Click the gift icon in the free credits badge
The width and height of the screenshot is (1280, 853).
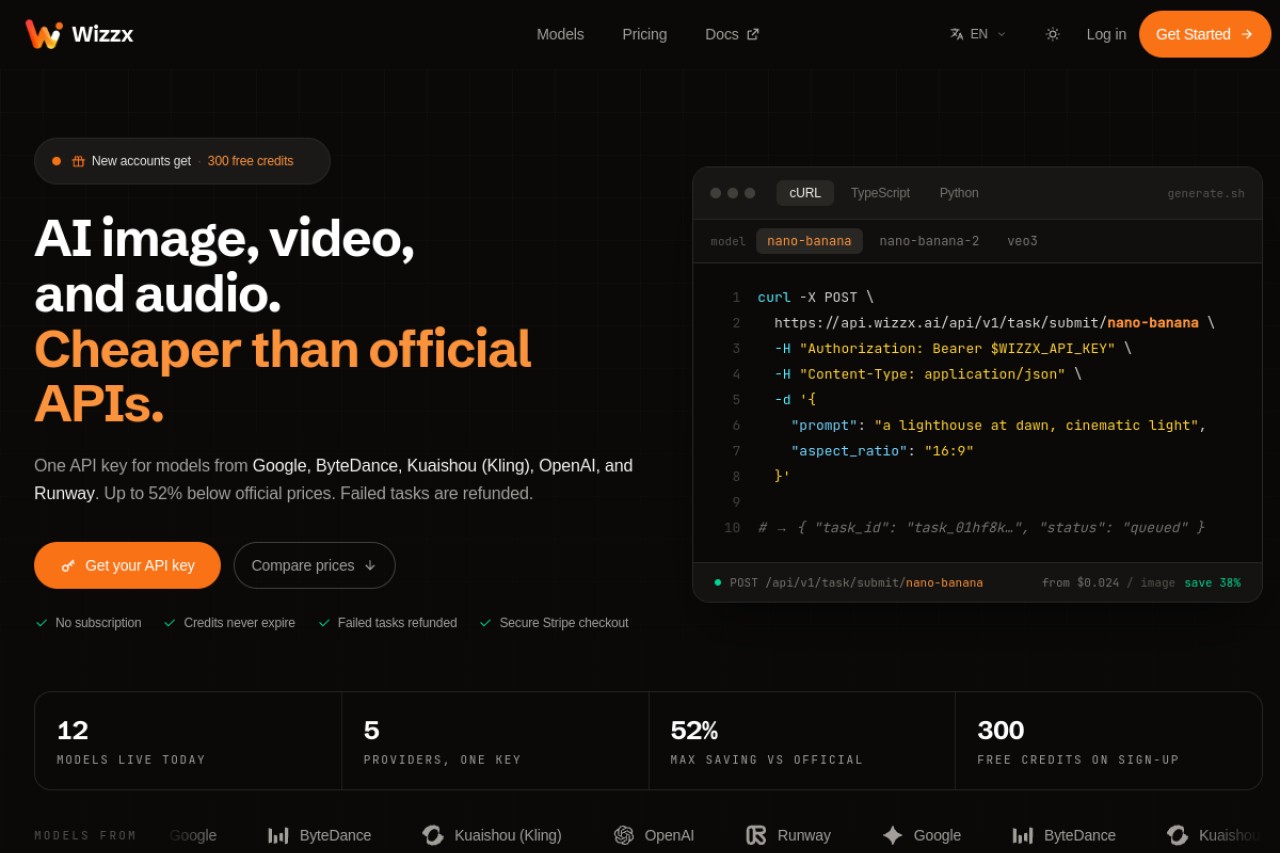[78, 161]
